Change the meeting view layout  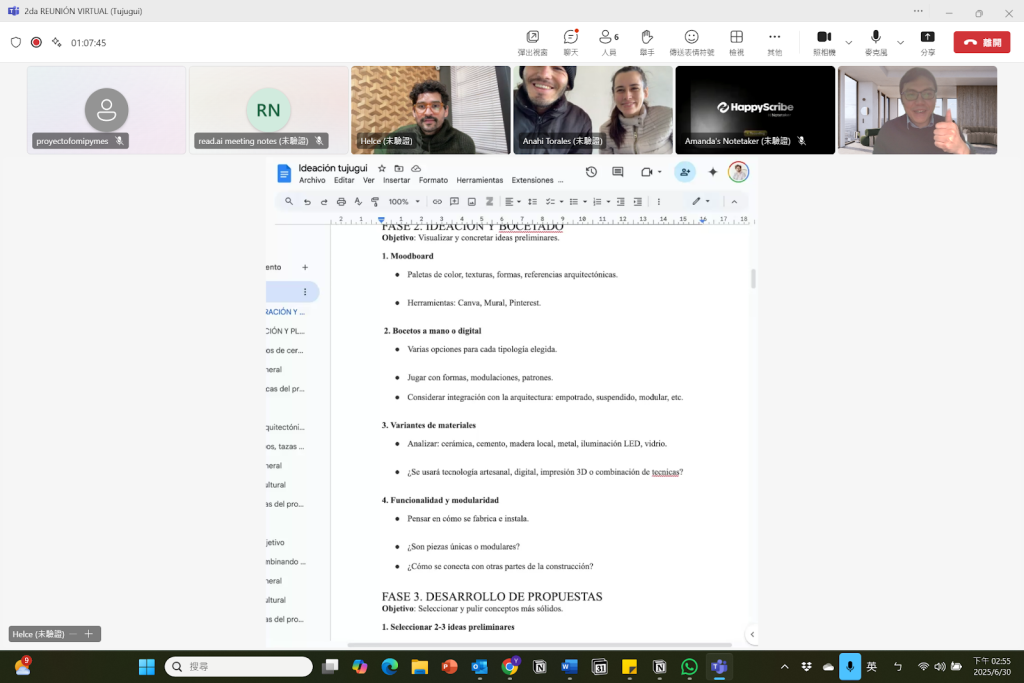point(736,41)
